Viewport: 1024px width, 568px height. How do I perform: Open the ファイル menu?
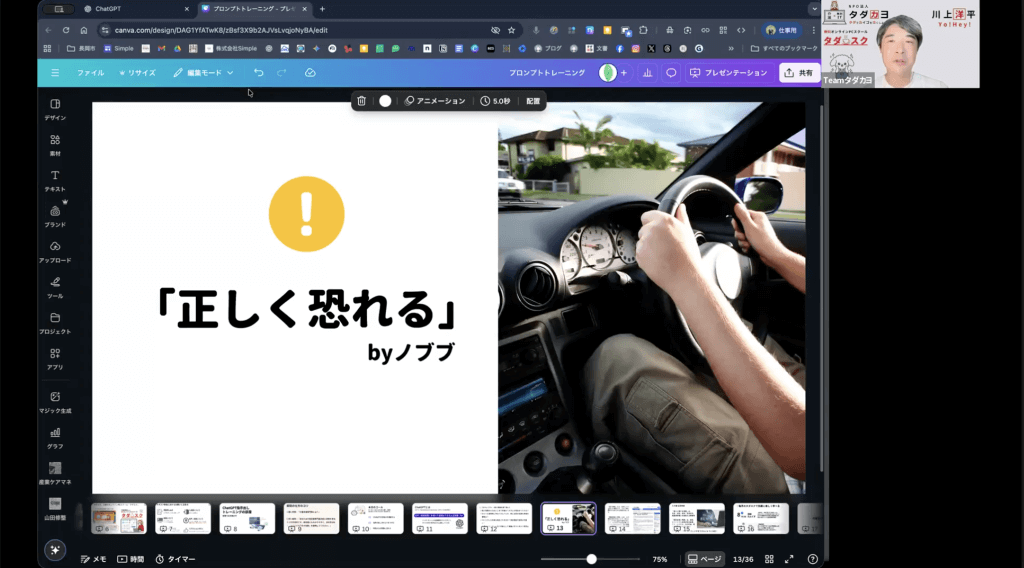[x=90, y=73]
